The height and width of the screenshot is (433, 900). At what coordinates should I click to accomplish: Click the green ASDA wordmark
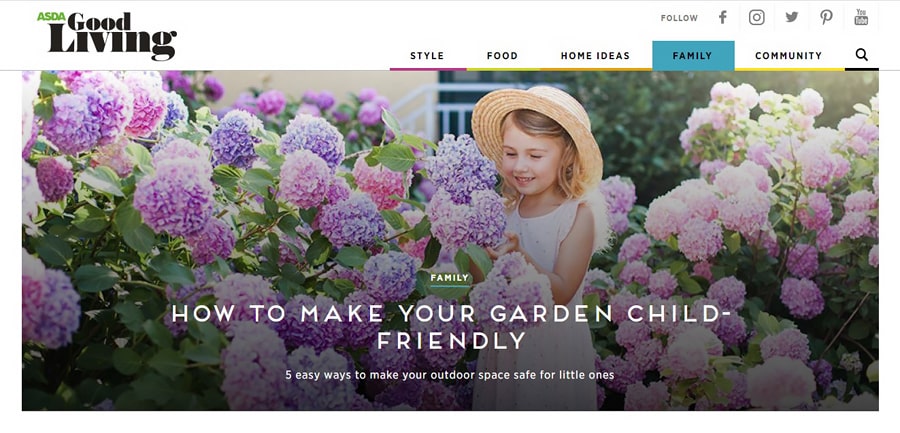click(x=51, y=17)
